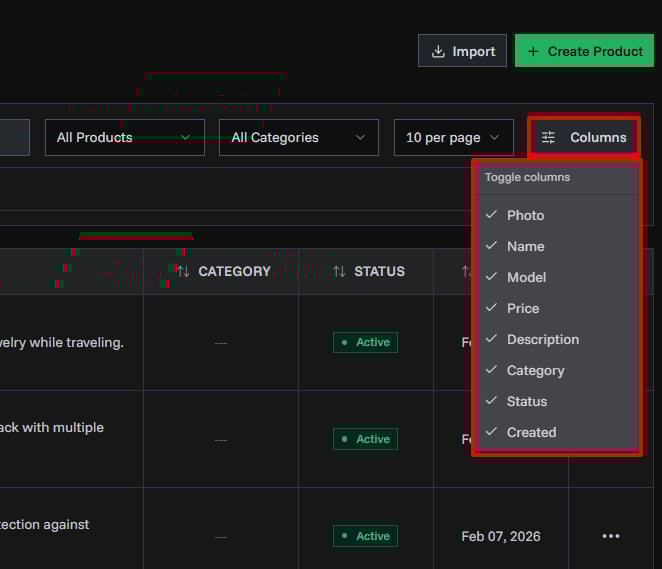
Task: Click the Feb 07, 2026 date cell
Action: 501,536
